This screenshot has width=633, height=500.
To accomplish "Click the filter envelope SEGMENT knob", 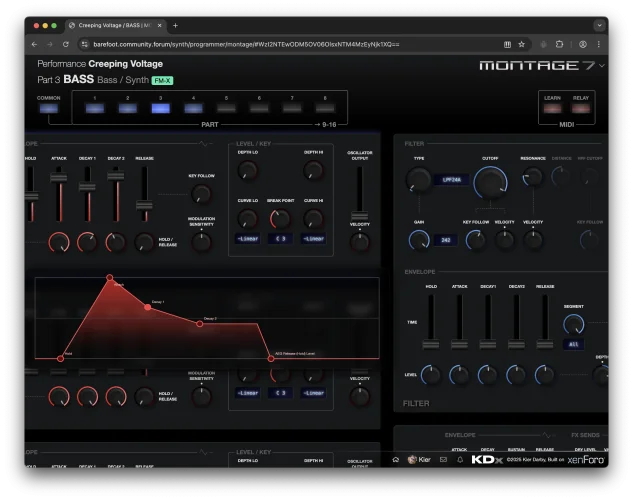I will coord(574,324).
